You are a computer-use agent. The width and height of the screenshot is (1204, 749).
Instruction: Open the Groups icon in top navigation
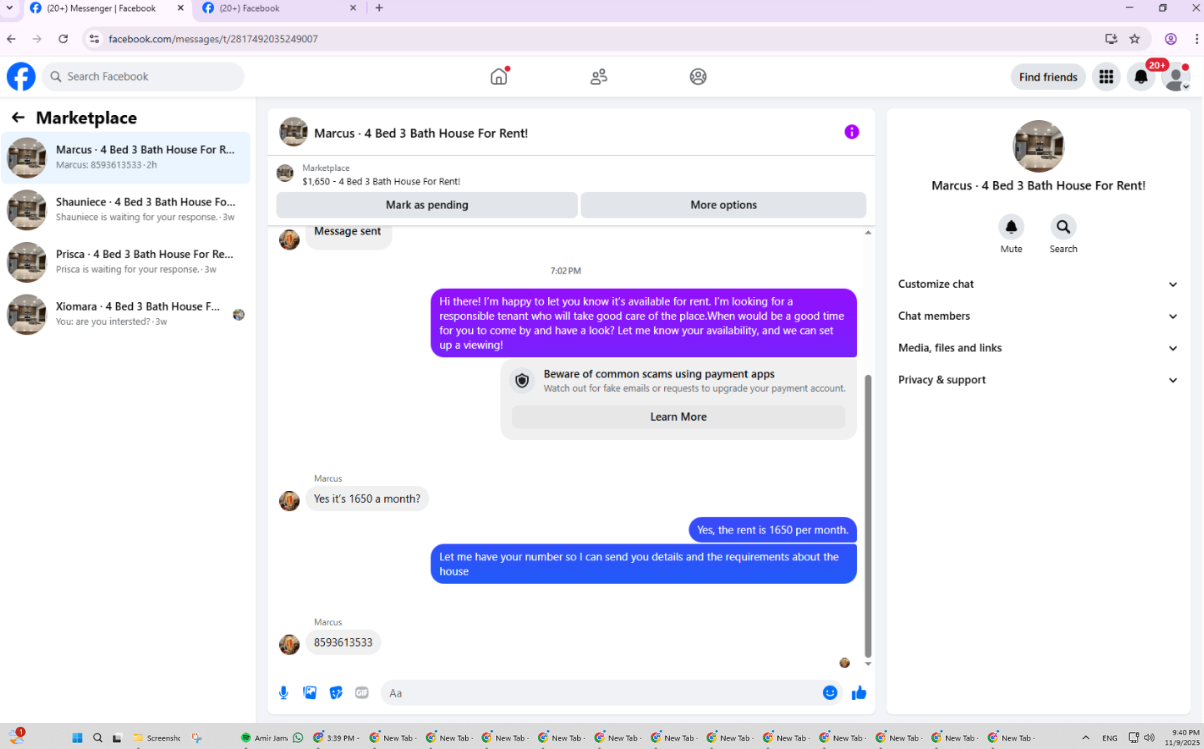698,76
